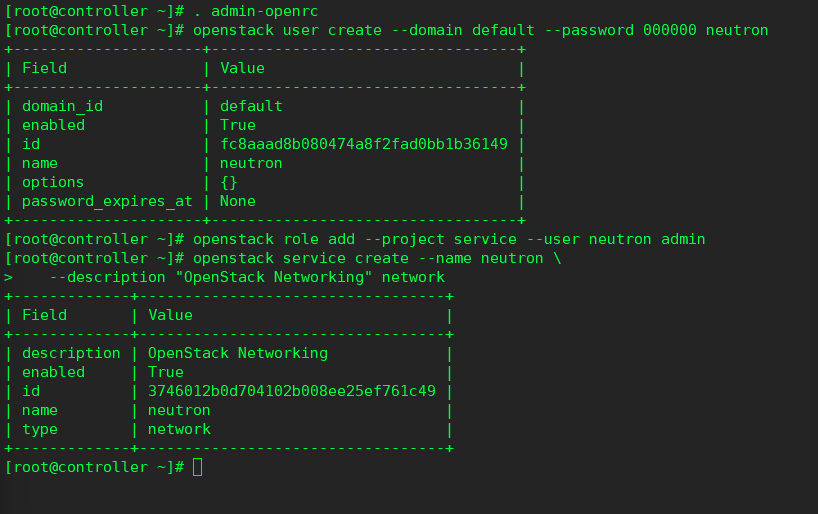Click the cursor block at the last prompt

coord(197,467)
